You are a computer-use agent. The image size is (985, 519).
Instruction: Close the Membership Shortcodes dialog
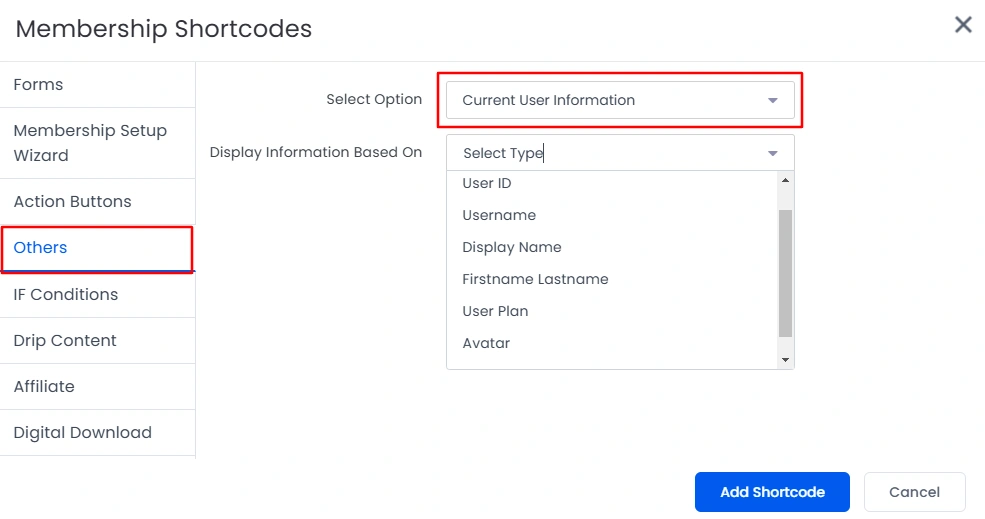point(963,25)
